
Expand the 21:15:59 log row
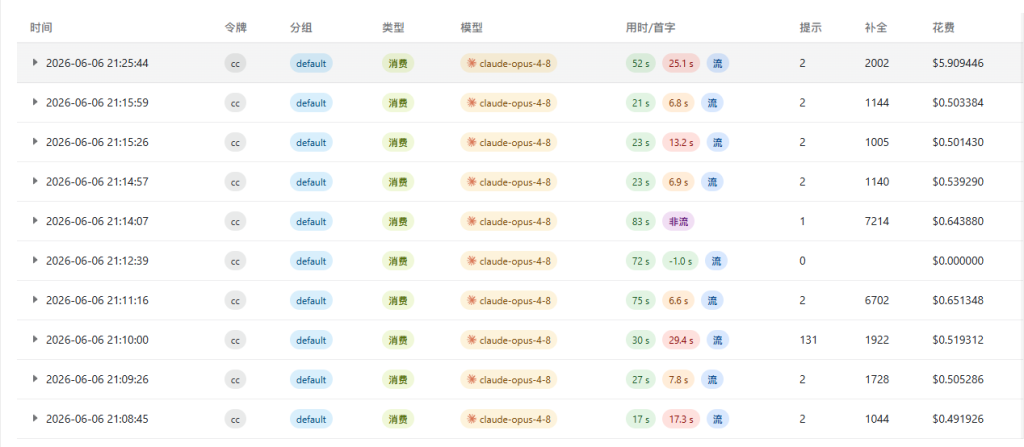(x=35, y=103)
